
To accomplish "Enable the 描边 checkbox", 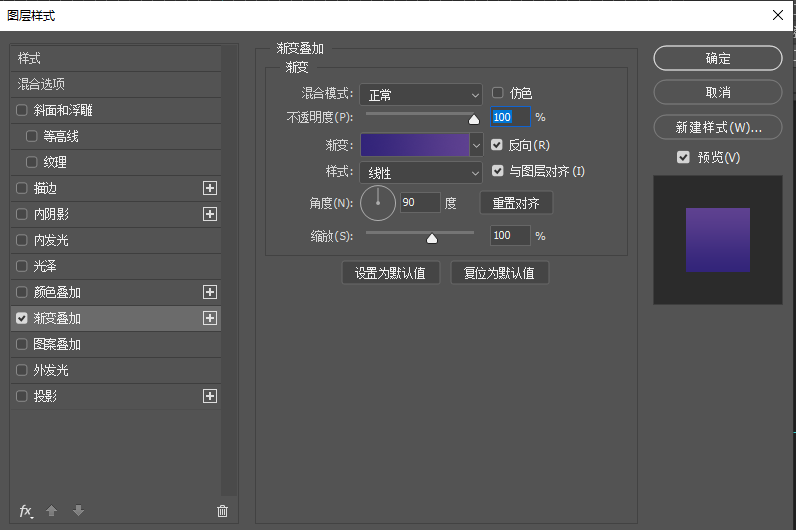I will click(22, 188).
